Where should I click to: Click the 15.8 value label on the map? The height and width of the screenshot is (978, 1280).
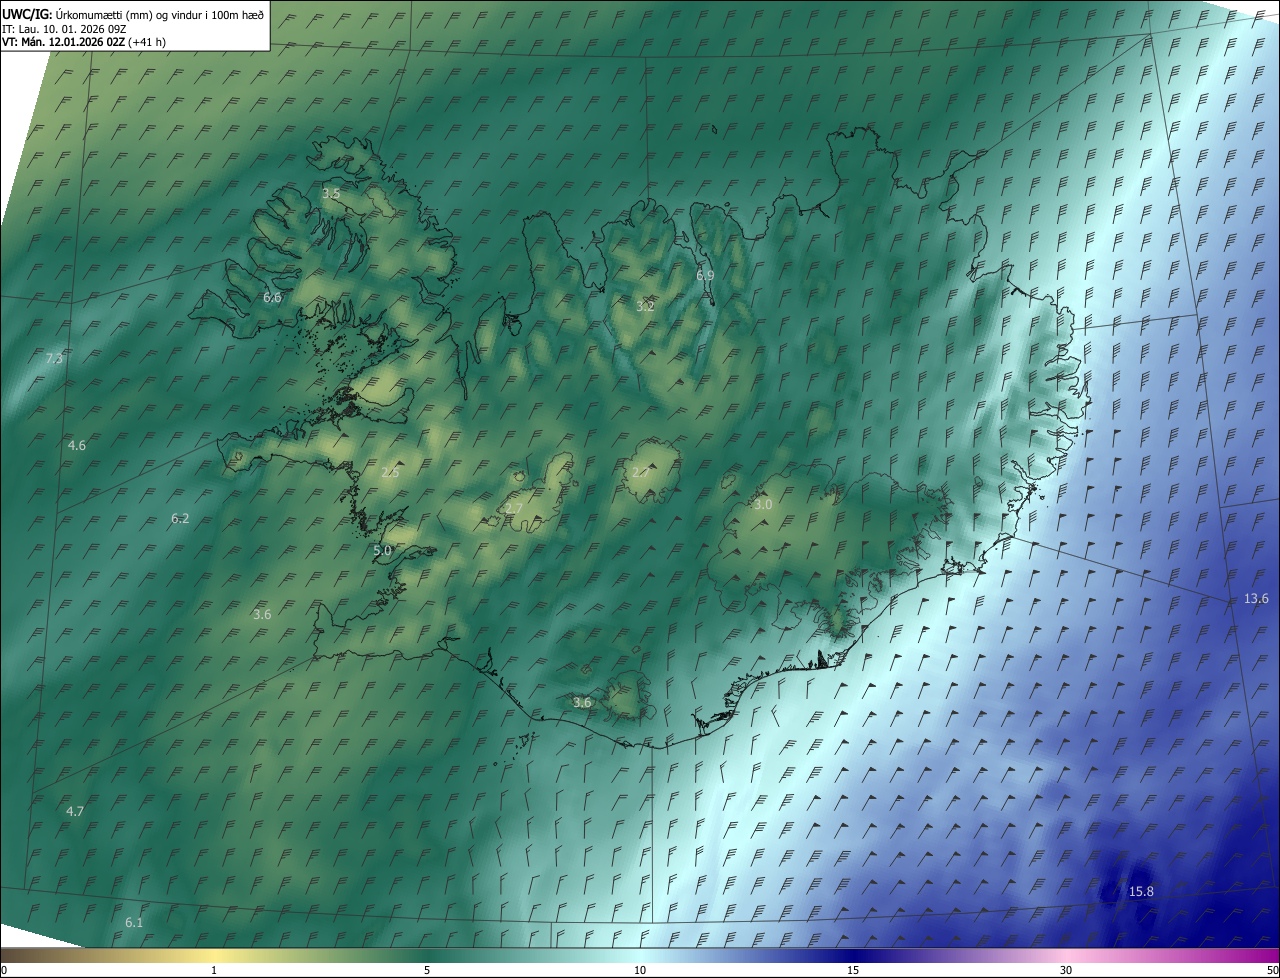click(x=1141, y=892)
